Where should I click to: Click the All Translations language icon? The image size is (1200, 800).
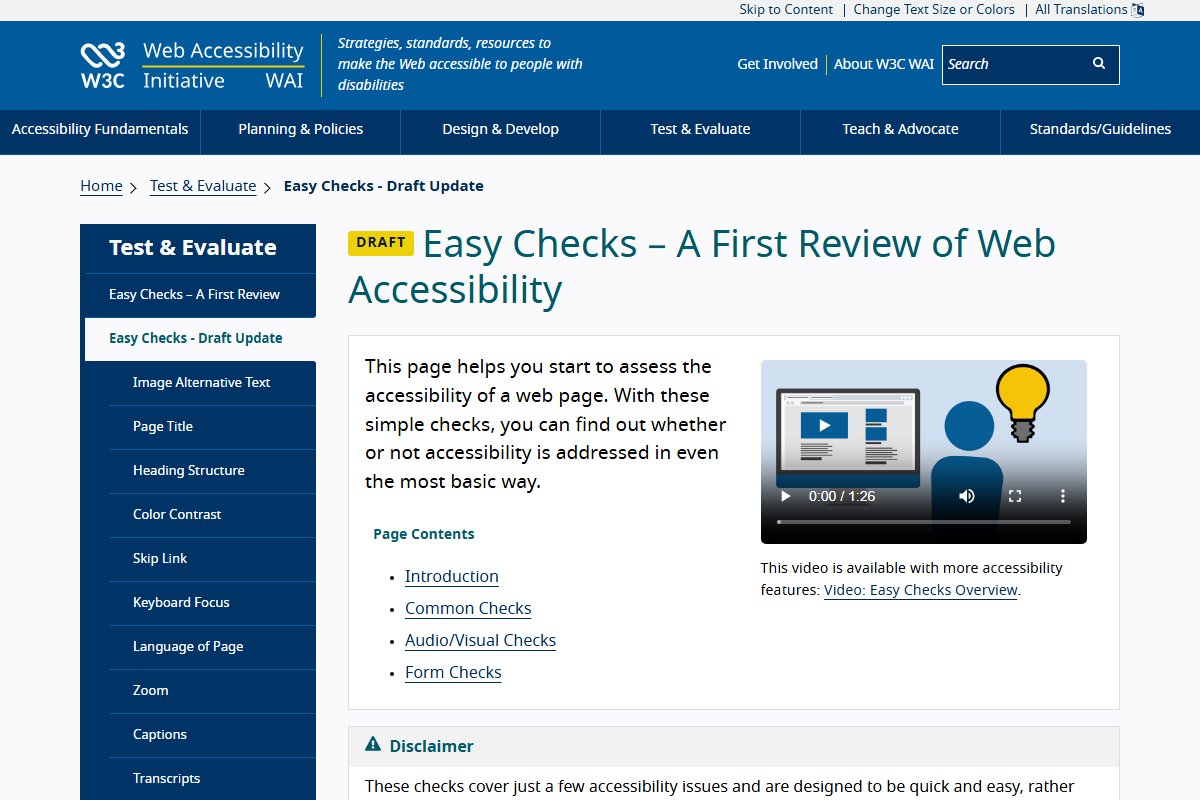[1137, 10]
